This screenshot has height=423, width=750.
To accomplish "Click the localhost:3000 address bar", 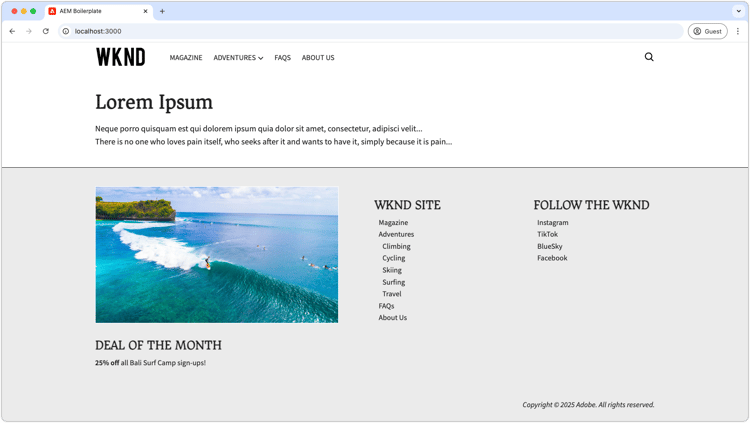I will [x=371, y=31].
